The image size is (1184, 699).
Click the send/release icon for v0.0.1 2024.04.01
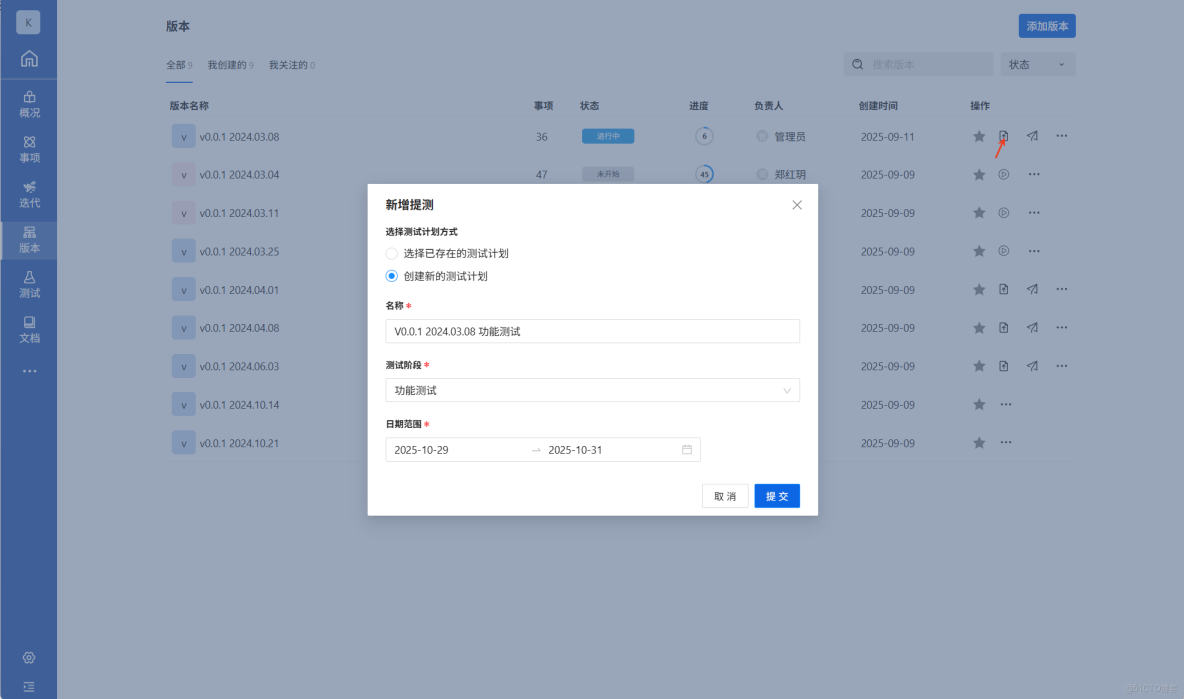pyautogui.click(x=1032, y=289)
